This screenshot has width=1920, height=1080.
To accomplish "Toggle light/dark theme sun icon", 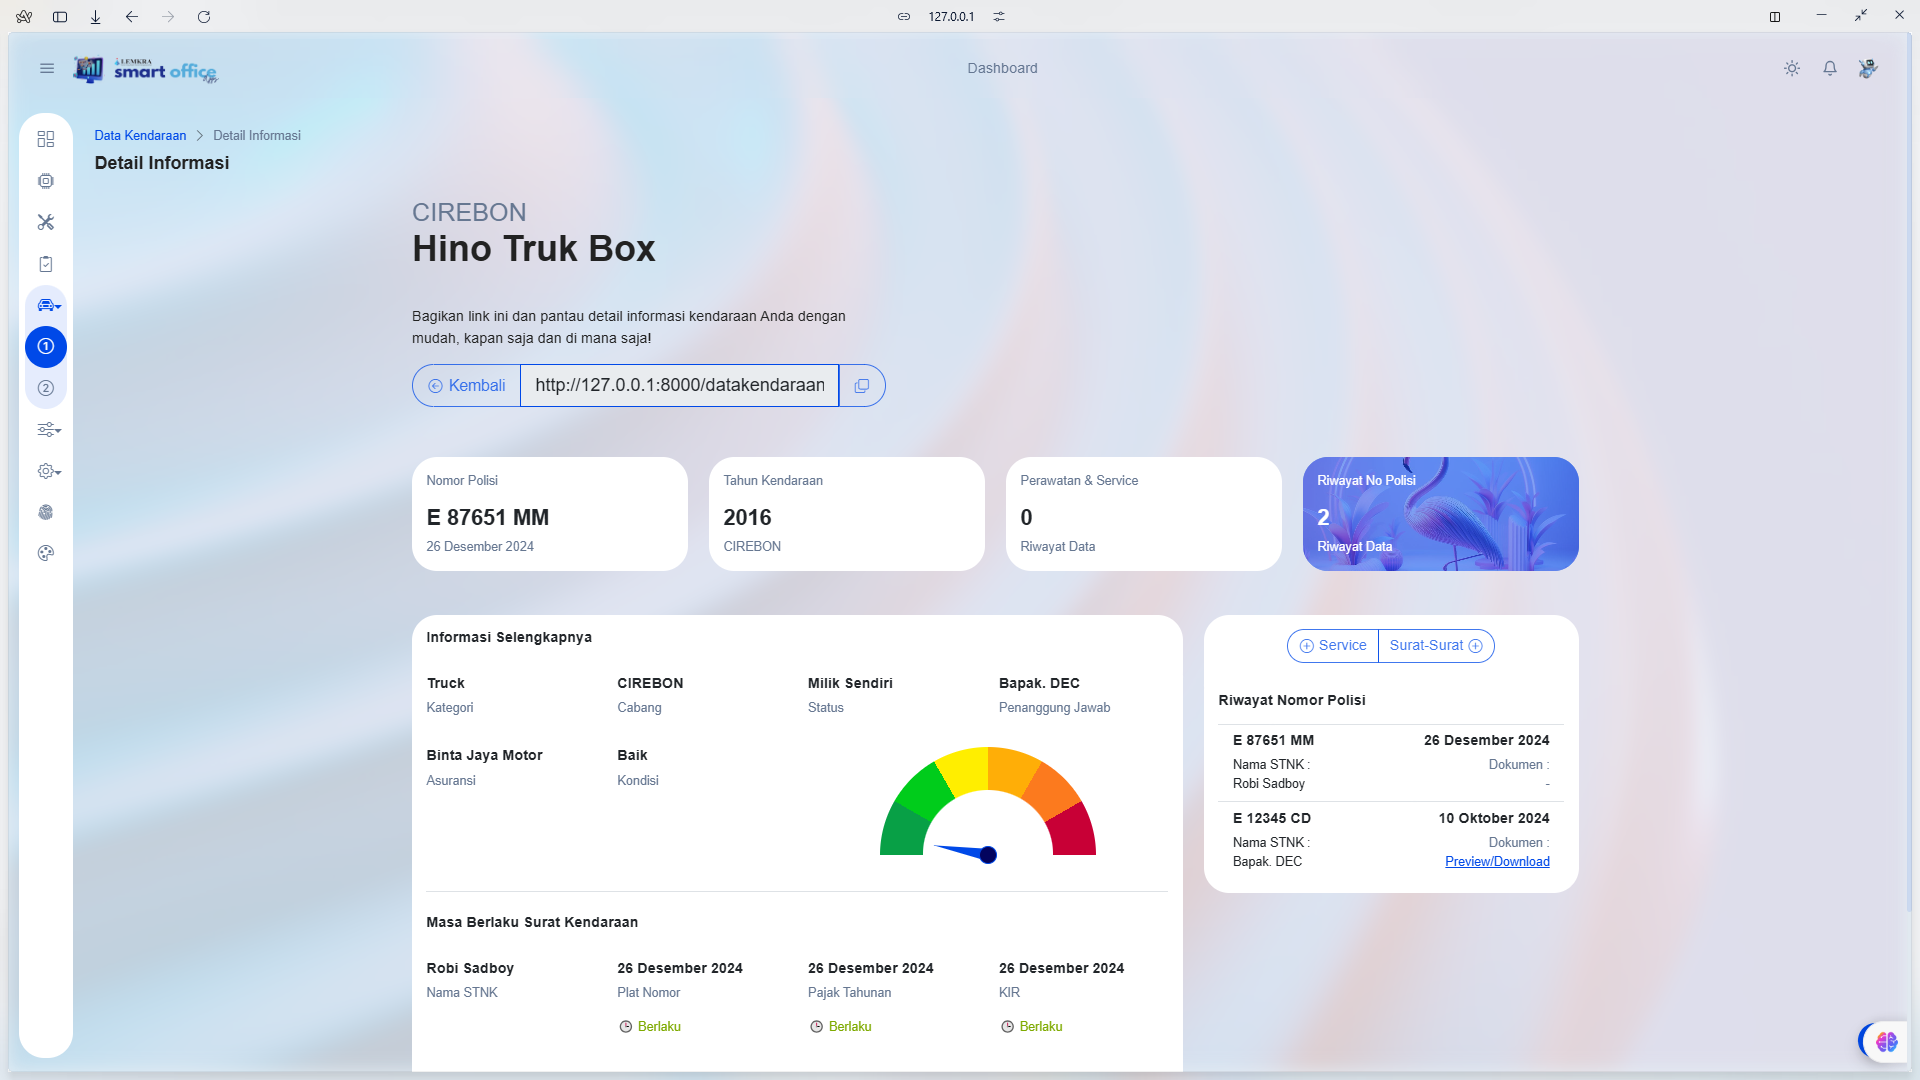I will coord(1791,68).
